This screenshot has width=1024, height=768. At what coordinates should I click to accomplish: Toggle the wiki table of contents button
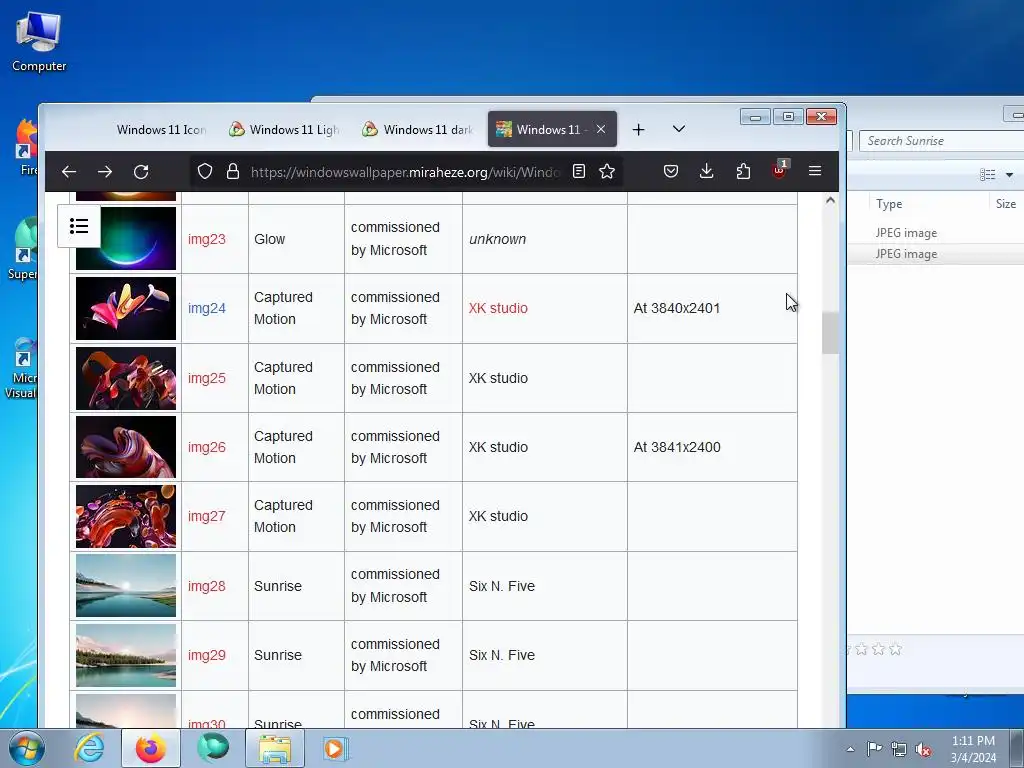[79, 226]
